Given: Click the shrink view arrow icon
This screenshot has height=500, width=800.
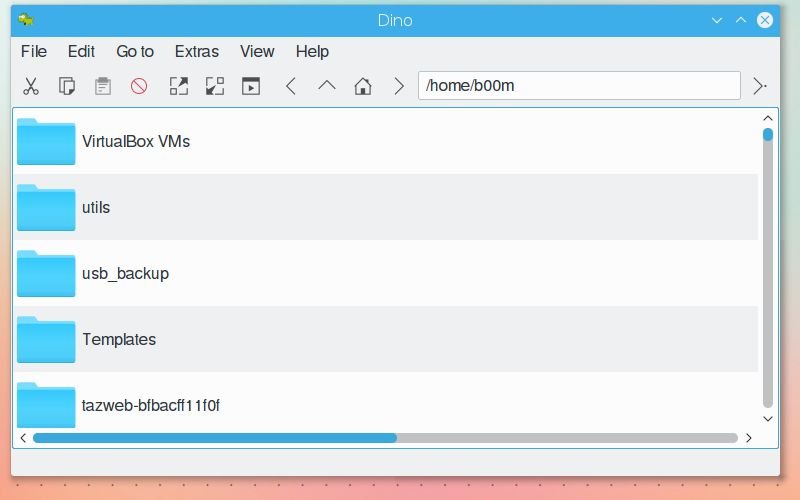Looking at the screenshot, I should 215,86.
